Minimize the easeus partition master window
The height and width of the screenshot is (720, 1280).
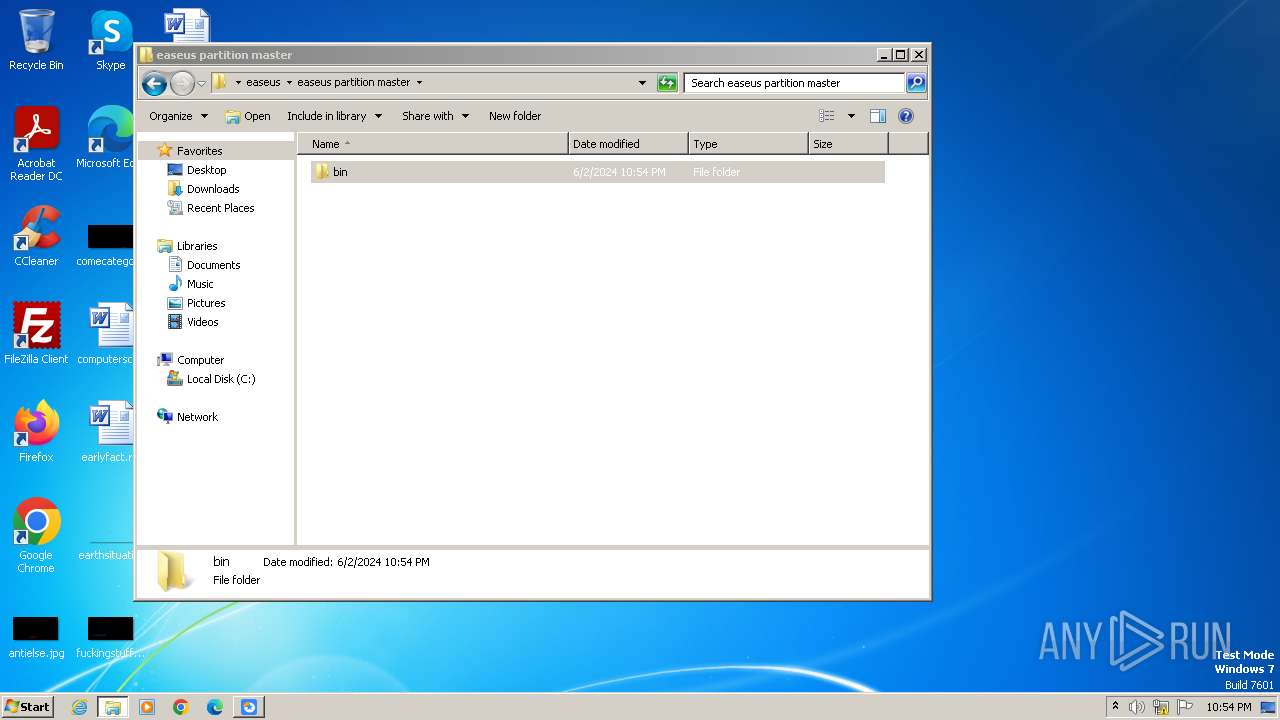pos(884,55)
